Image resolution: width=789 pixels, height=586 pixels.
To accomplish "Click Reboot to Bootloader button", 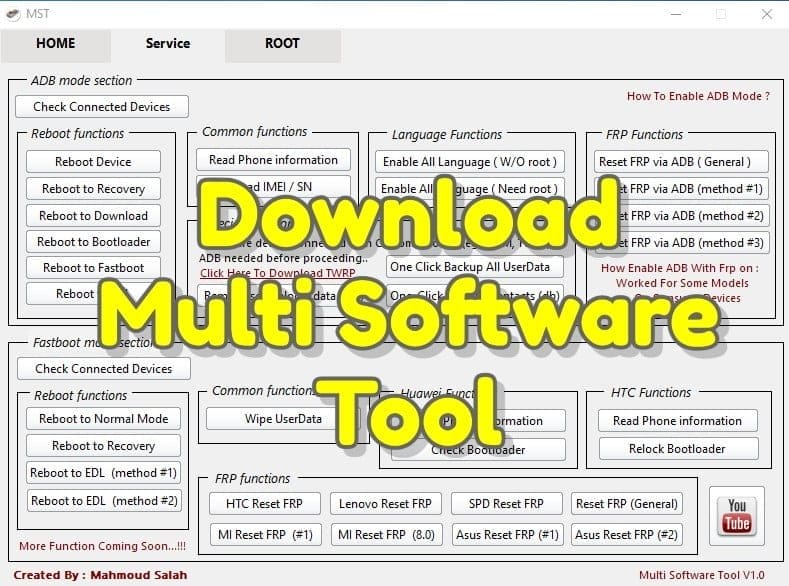I will 93,242.
